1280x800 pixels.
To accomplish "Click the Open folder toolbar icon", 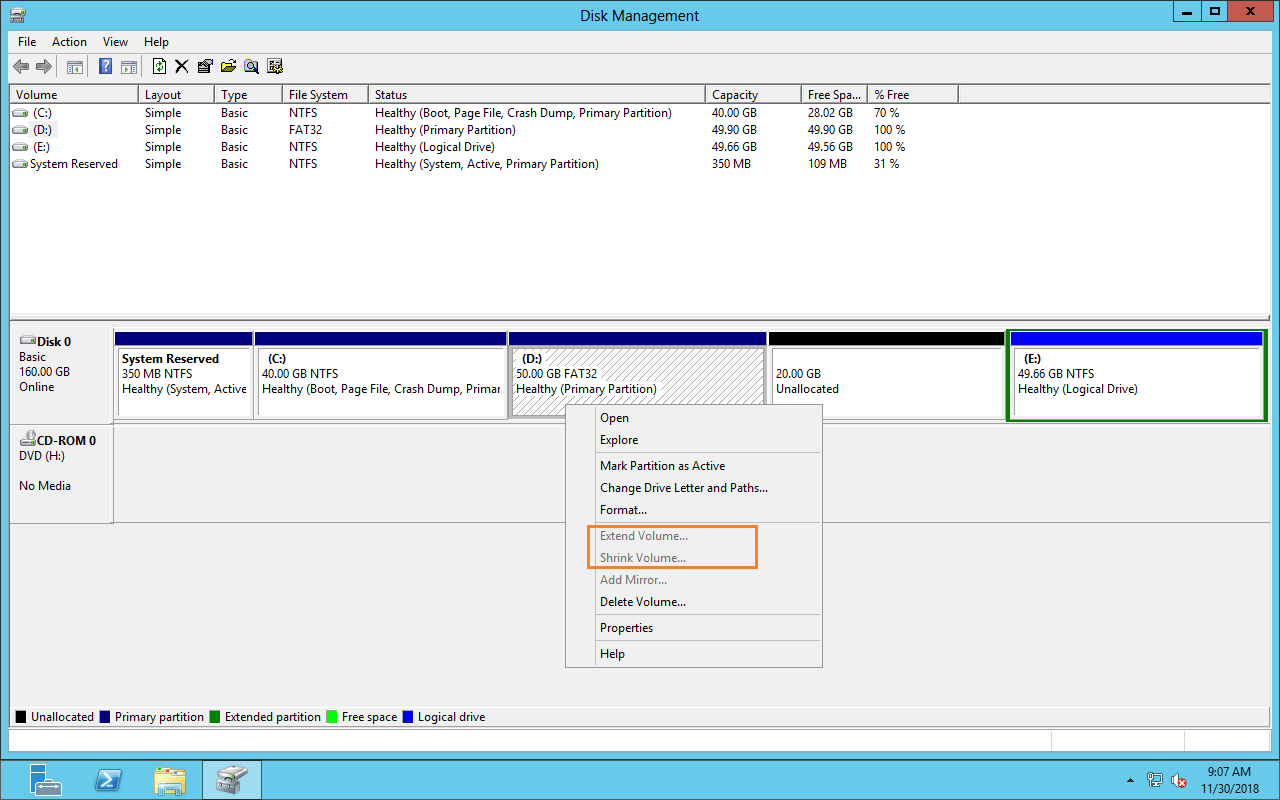I will point(229,67).
